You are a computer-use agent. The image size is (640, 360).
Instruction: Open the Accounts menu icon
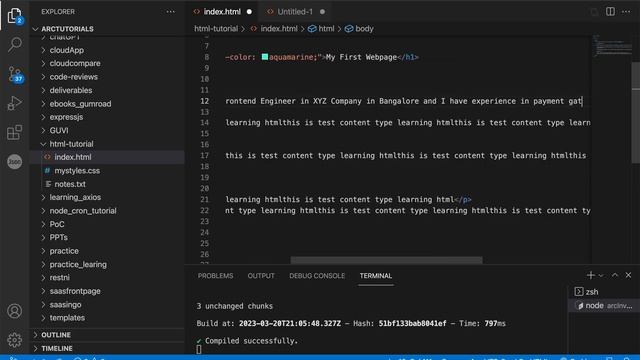tap(15, 311)
